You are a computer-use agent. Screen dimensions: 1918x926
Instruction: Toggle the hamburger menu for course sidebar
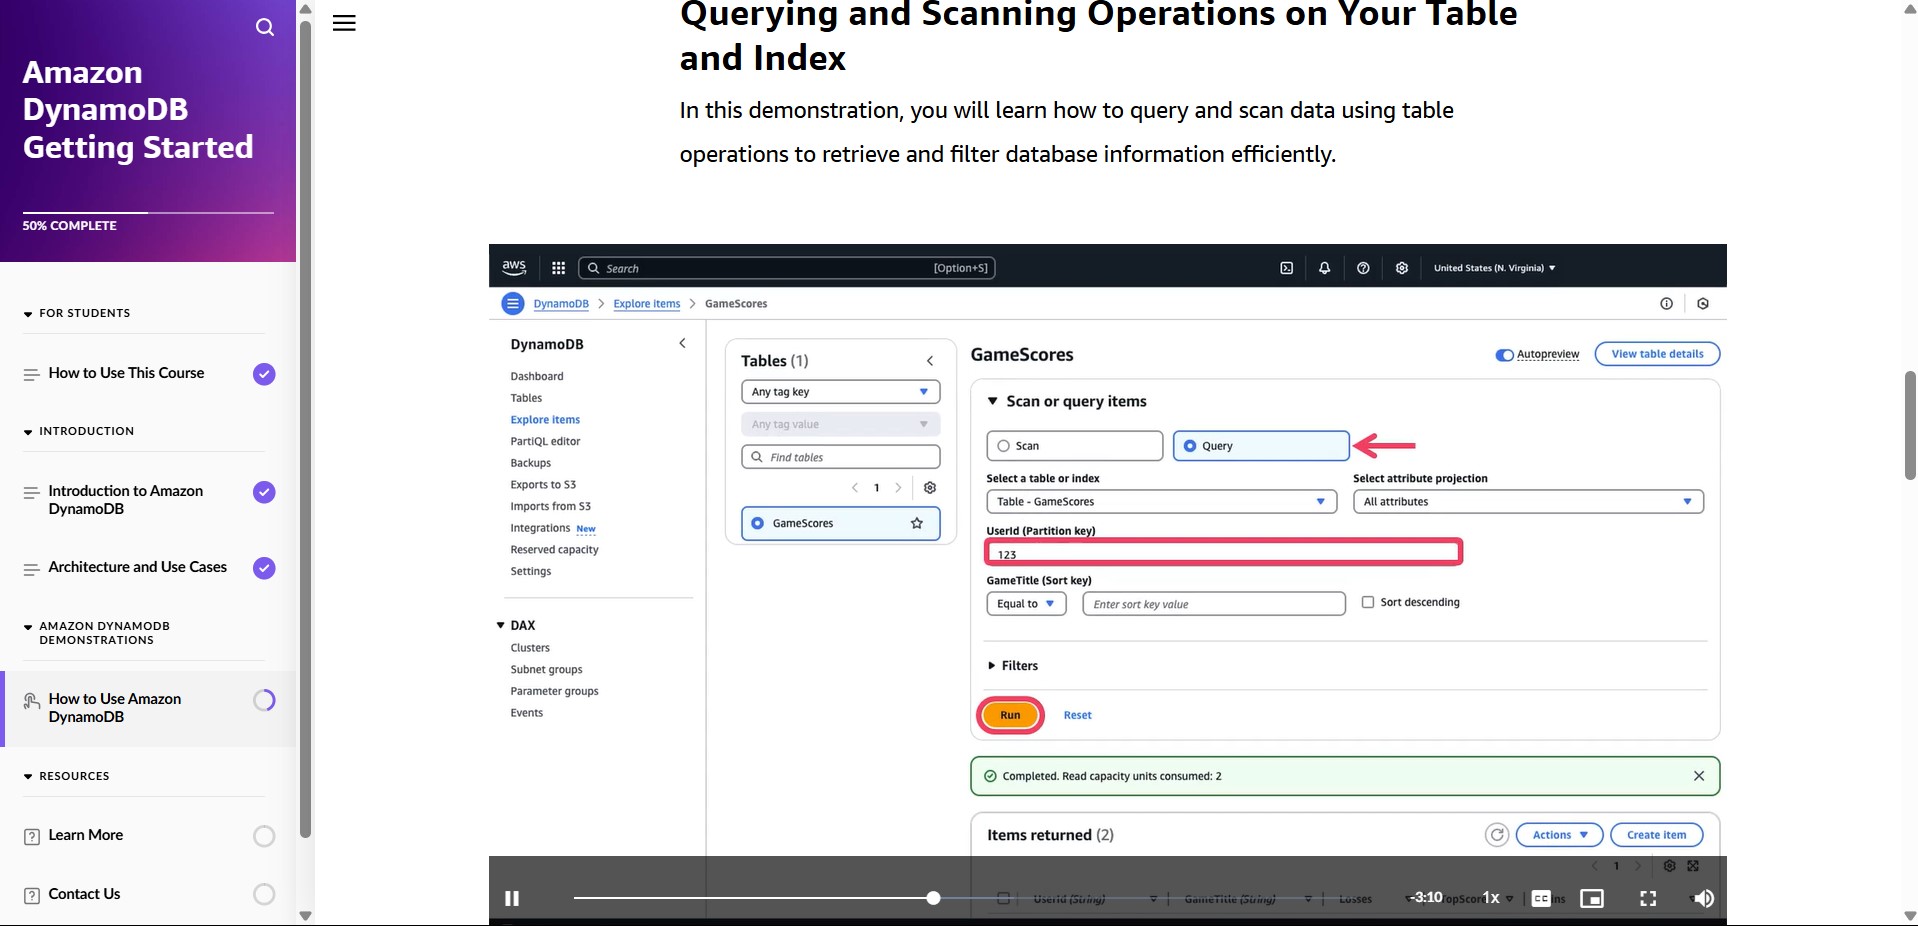pos(344,23)
